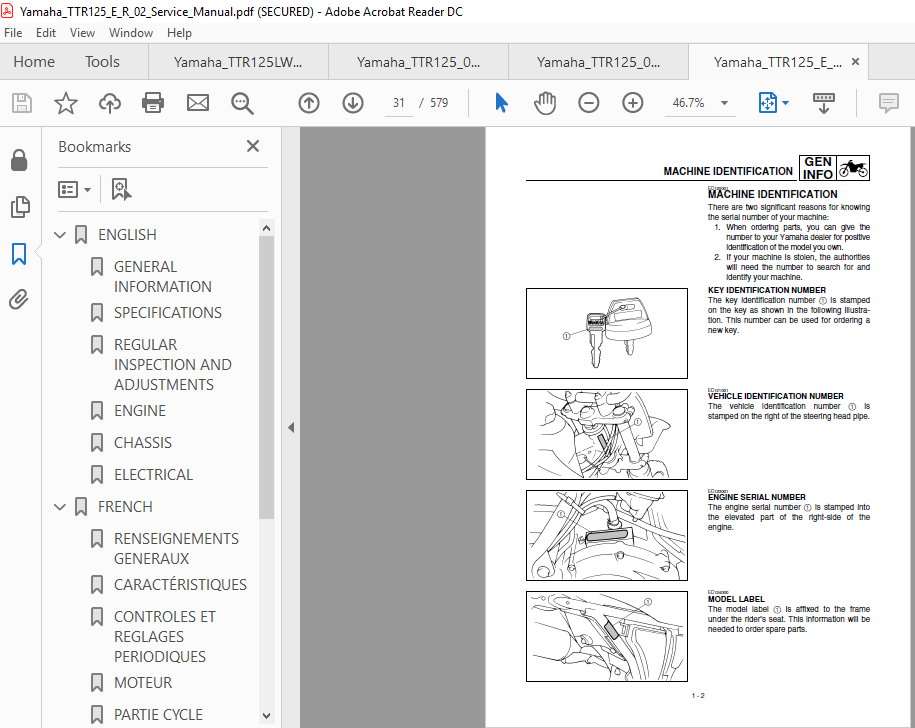Jump to REGULAR INSPECTION AND ADJUSTMENTS bookmark
This screenshot has height=728, width=915.
pos(172,365)
